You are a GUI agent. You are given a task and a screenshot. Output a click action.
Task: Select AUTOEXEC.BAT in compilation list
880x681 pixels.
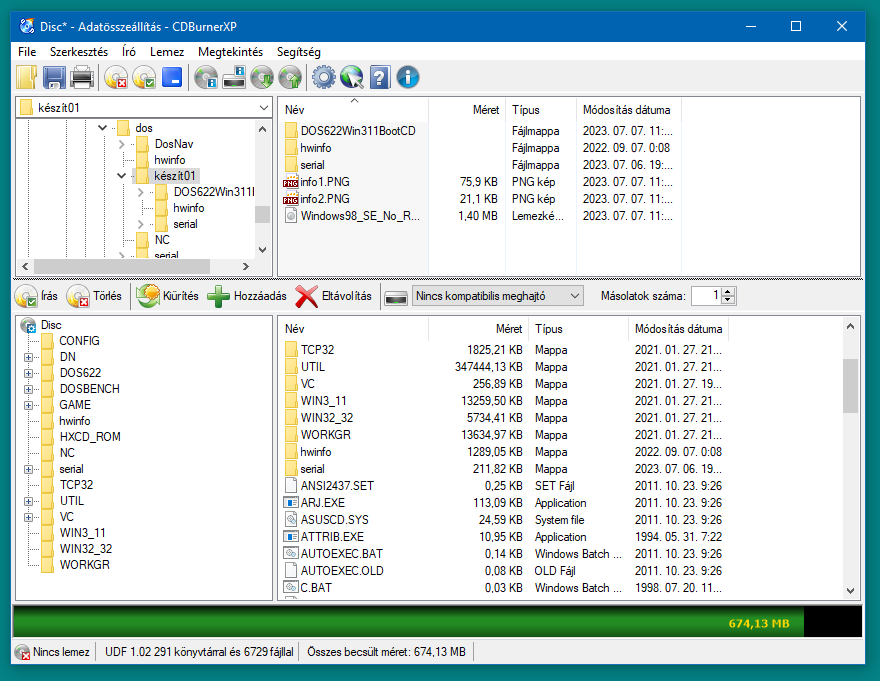pyautogui.click(x=342, y=554)
